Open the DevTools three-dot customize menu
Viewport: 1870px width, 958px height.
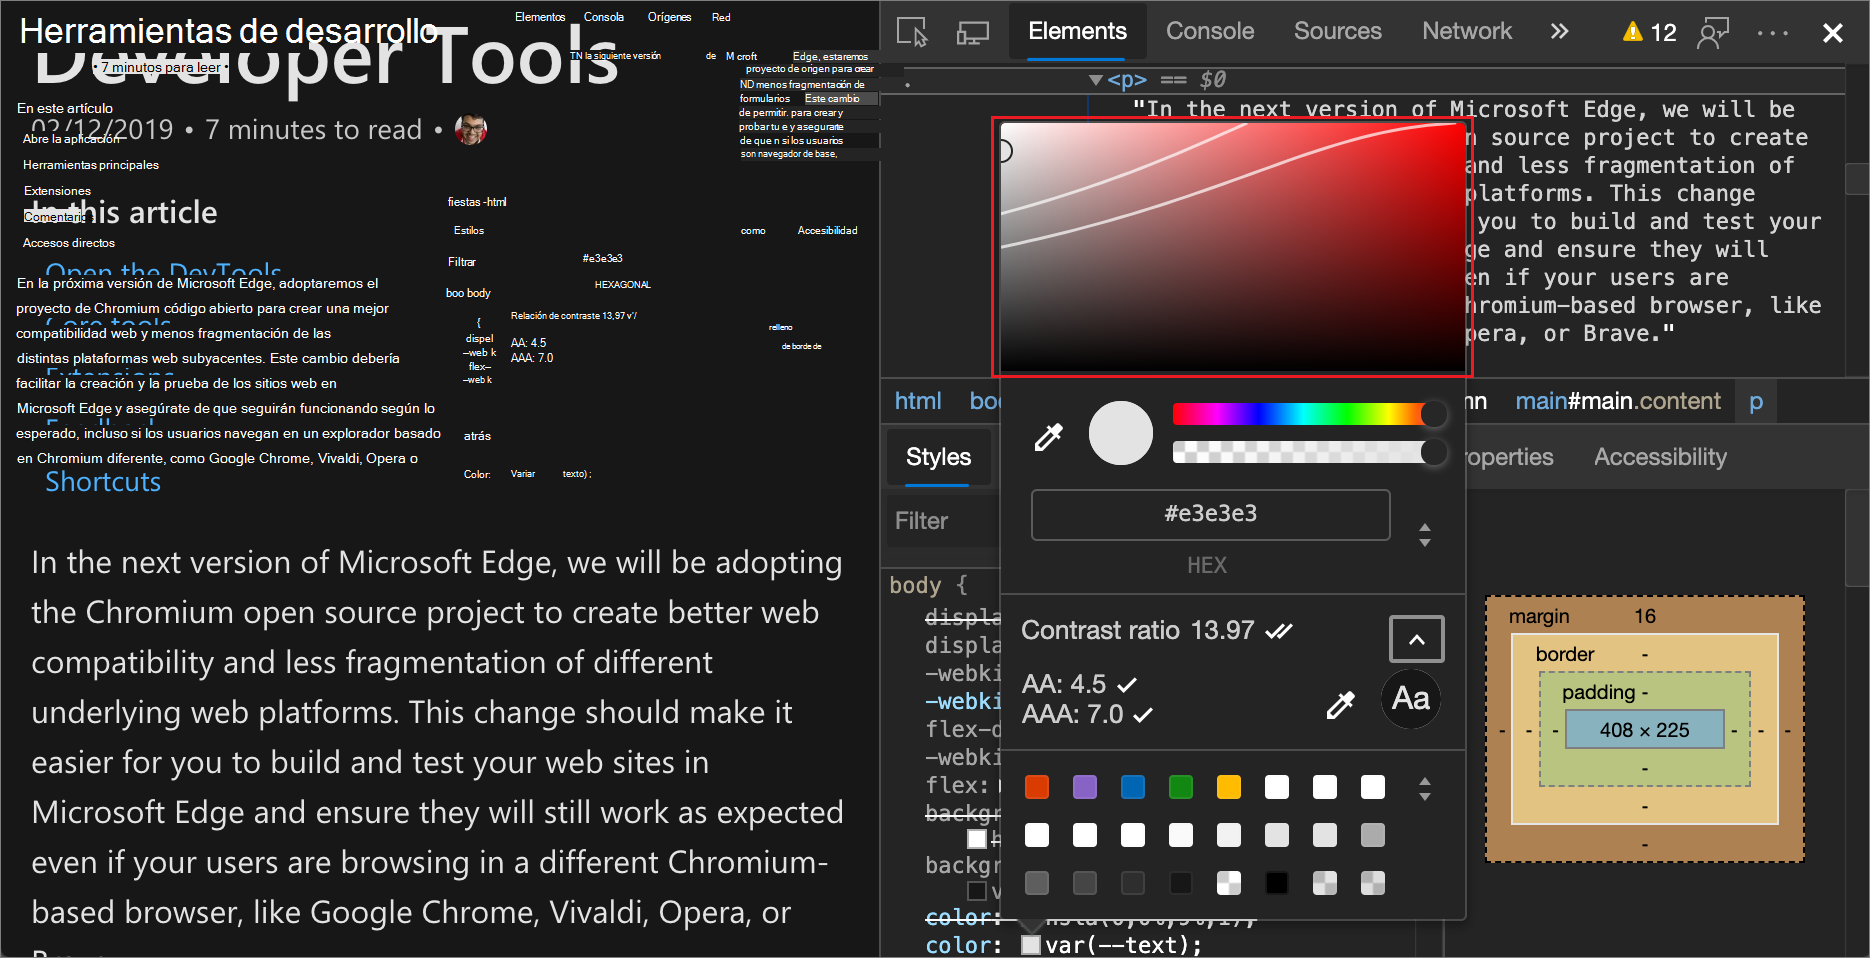coord(1772,33)
